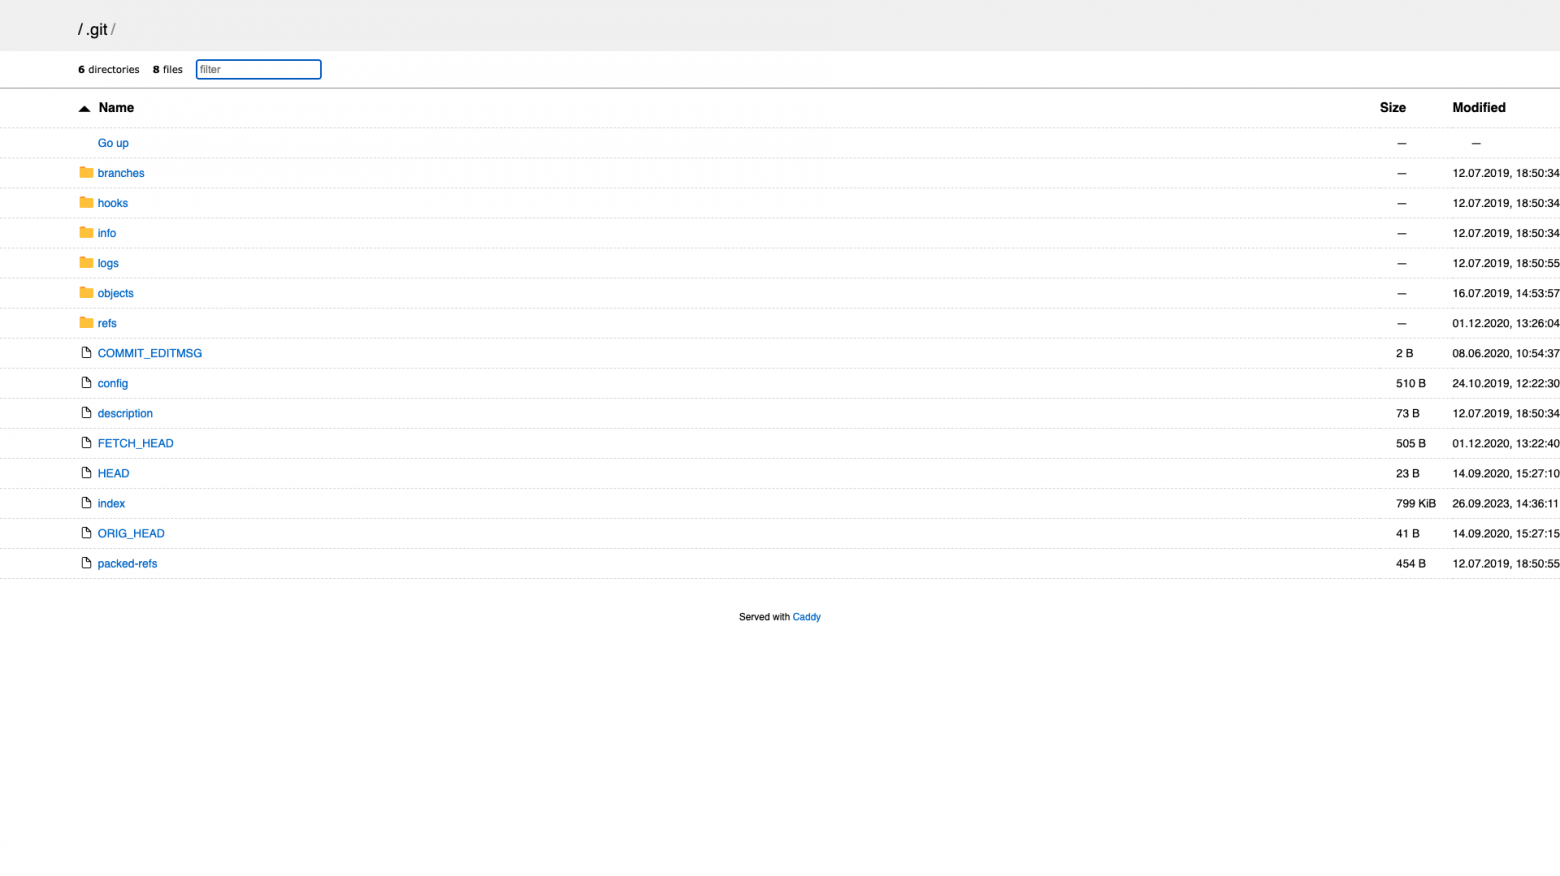Sort listing by Modified column
The width and height of the screenshot is (1560, 876).
tap(1478, 108)
